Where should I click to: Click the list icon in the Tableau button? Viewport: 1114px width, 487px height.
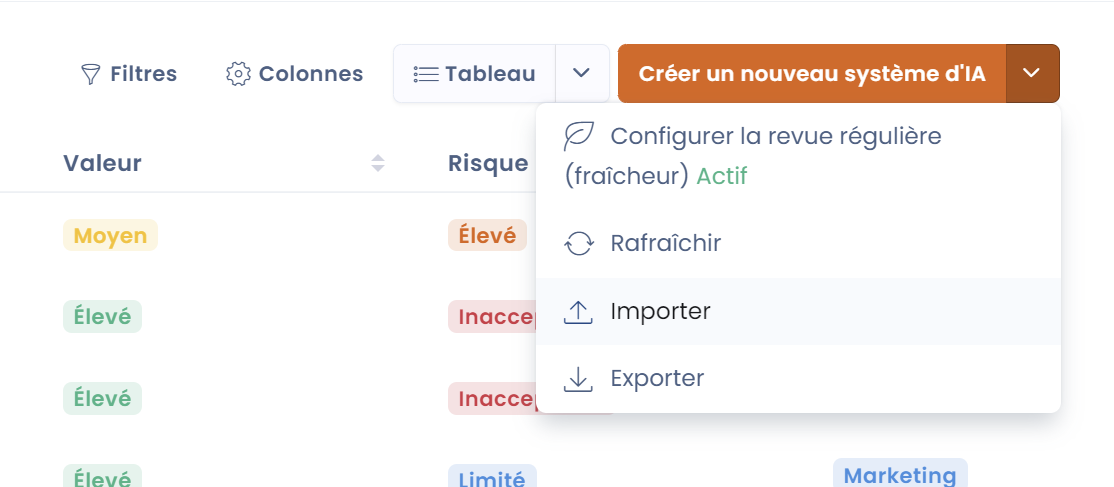click(426, 74)
